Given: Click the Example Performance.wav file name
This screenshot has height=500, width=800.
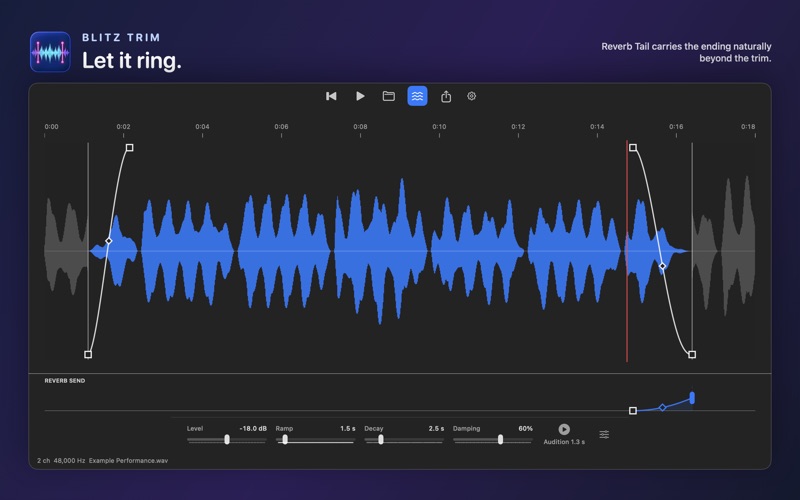Looking at the screenshot, I should tap(128, 461).
